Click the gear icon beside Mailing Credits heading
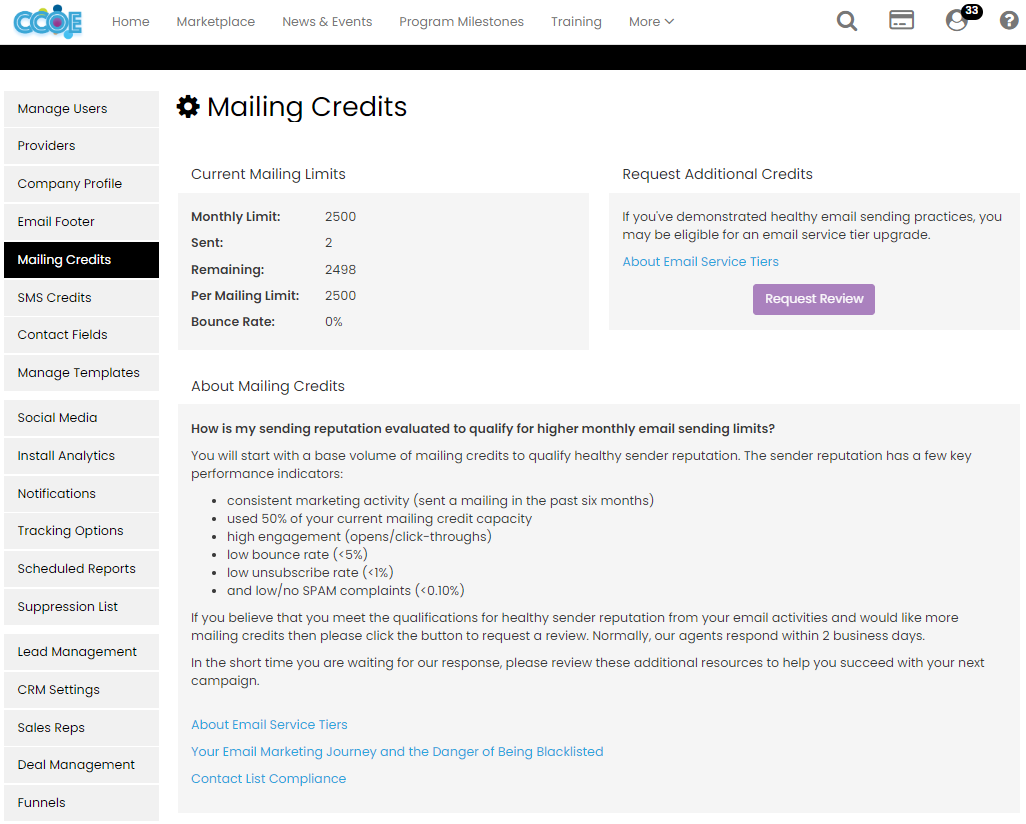The width and height of the screenshot is (1026, 824). [x=187, y=106]
